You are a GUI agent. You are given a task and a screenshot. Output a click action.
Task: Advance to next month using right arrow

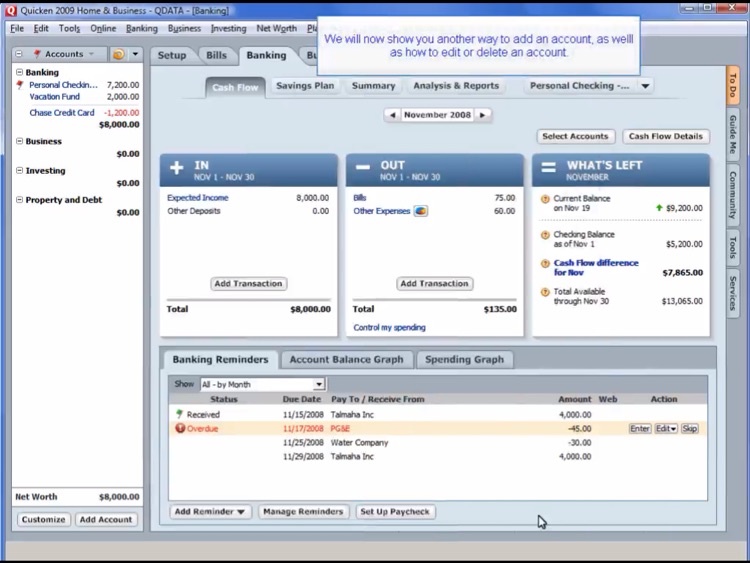(x=483, y=115)
